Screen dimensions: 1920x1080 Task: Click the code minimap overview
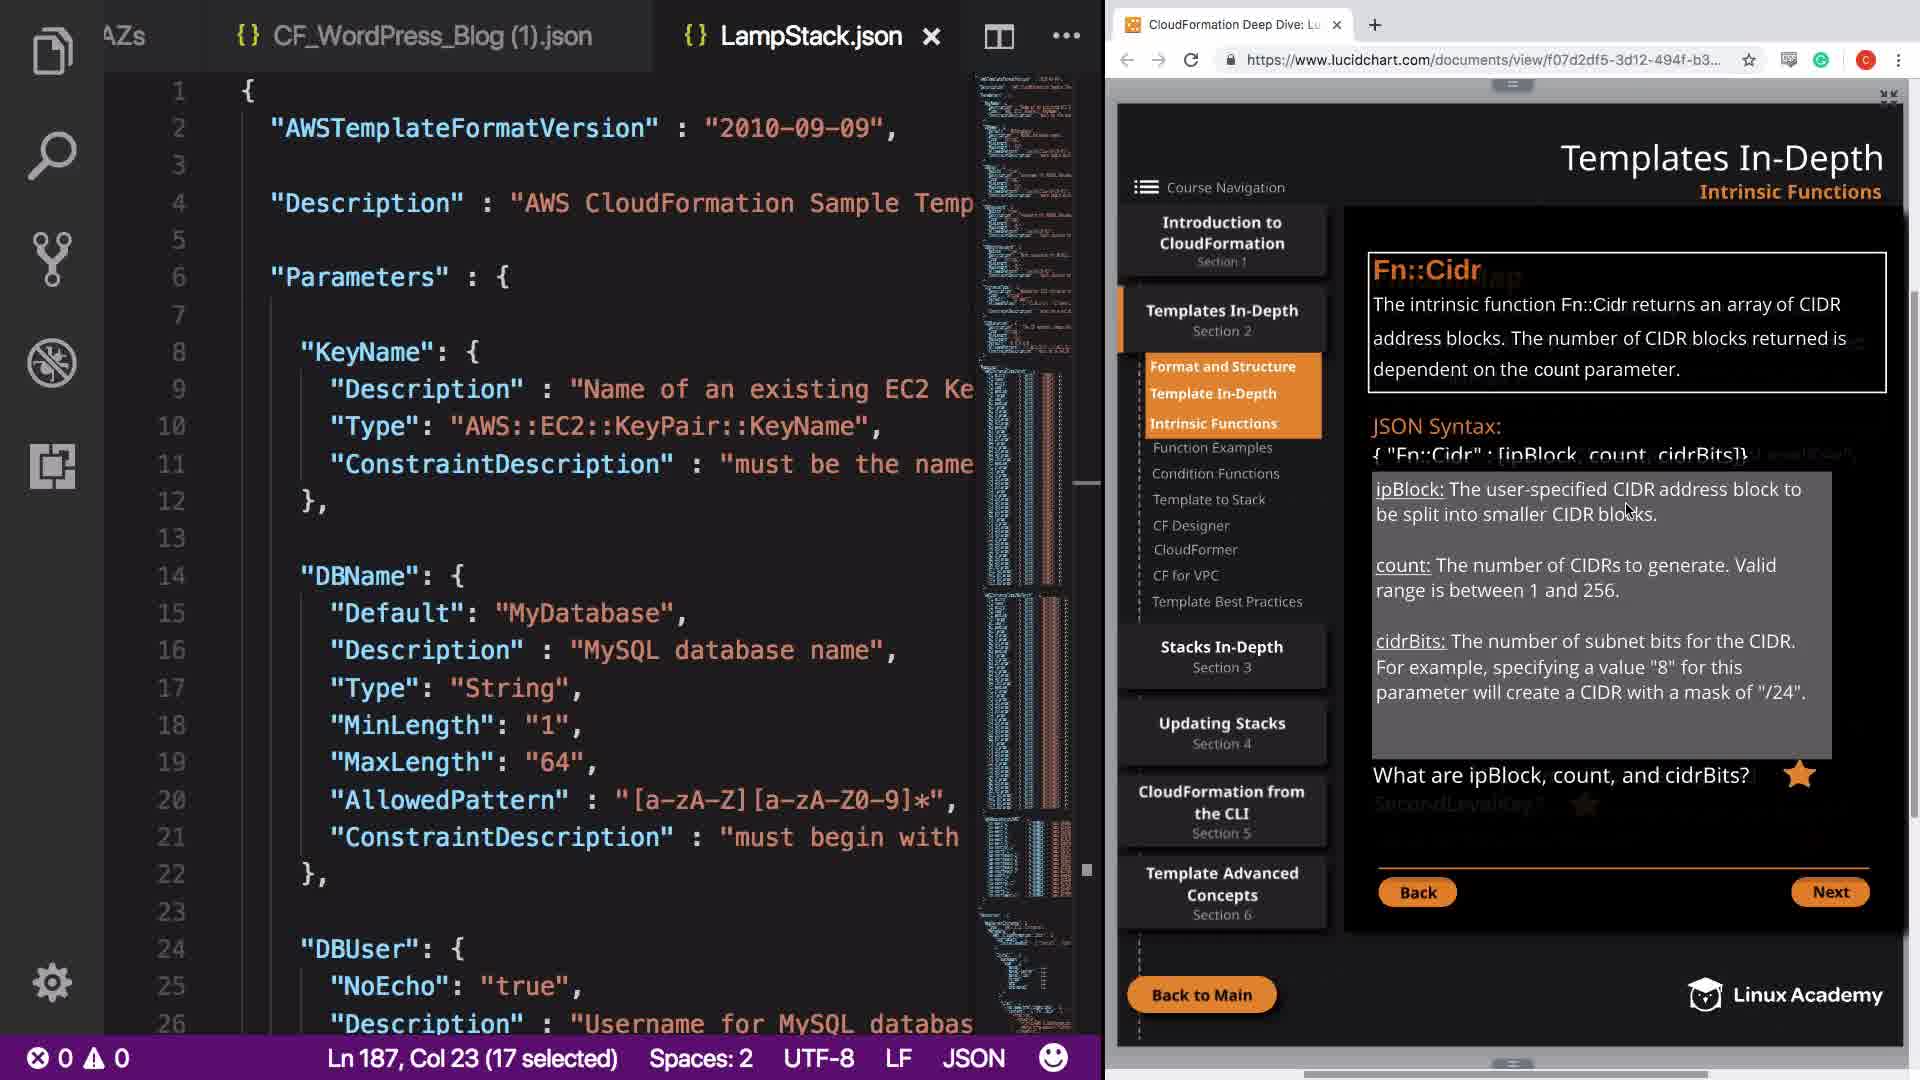click(x=1025, y=500)
